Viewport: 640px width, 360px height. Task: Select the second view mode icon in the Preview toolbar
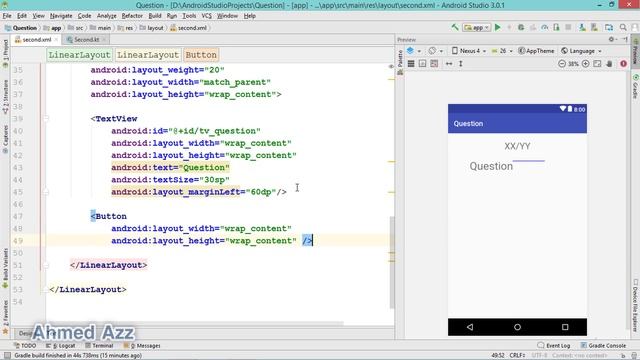[x=422, y=64]
